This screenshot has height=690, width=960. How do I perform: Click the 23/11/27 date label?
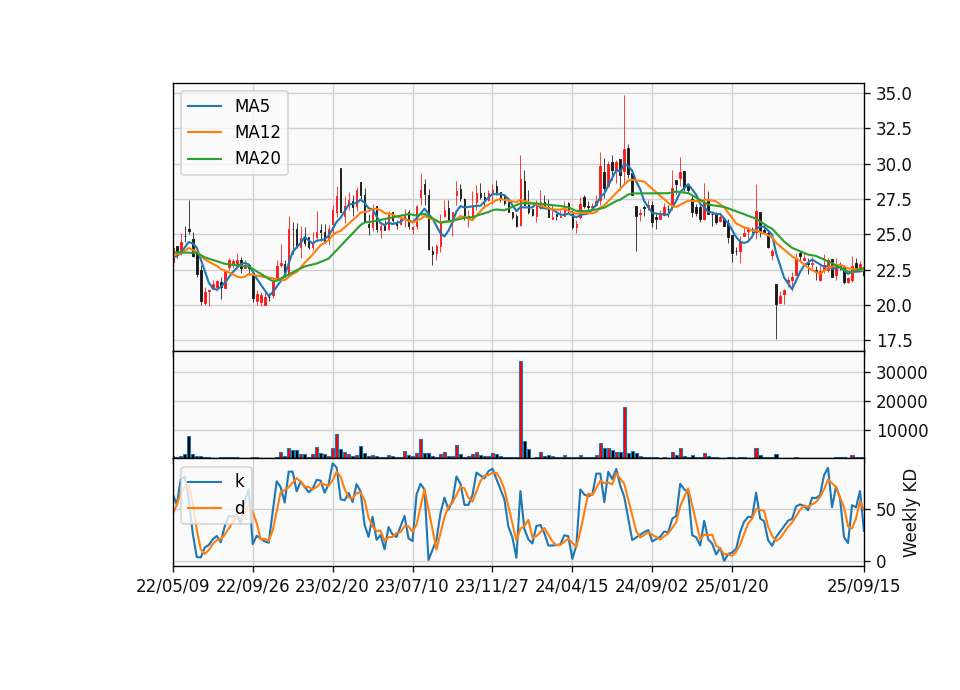(x=492, y=586)
